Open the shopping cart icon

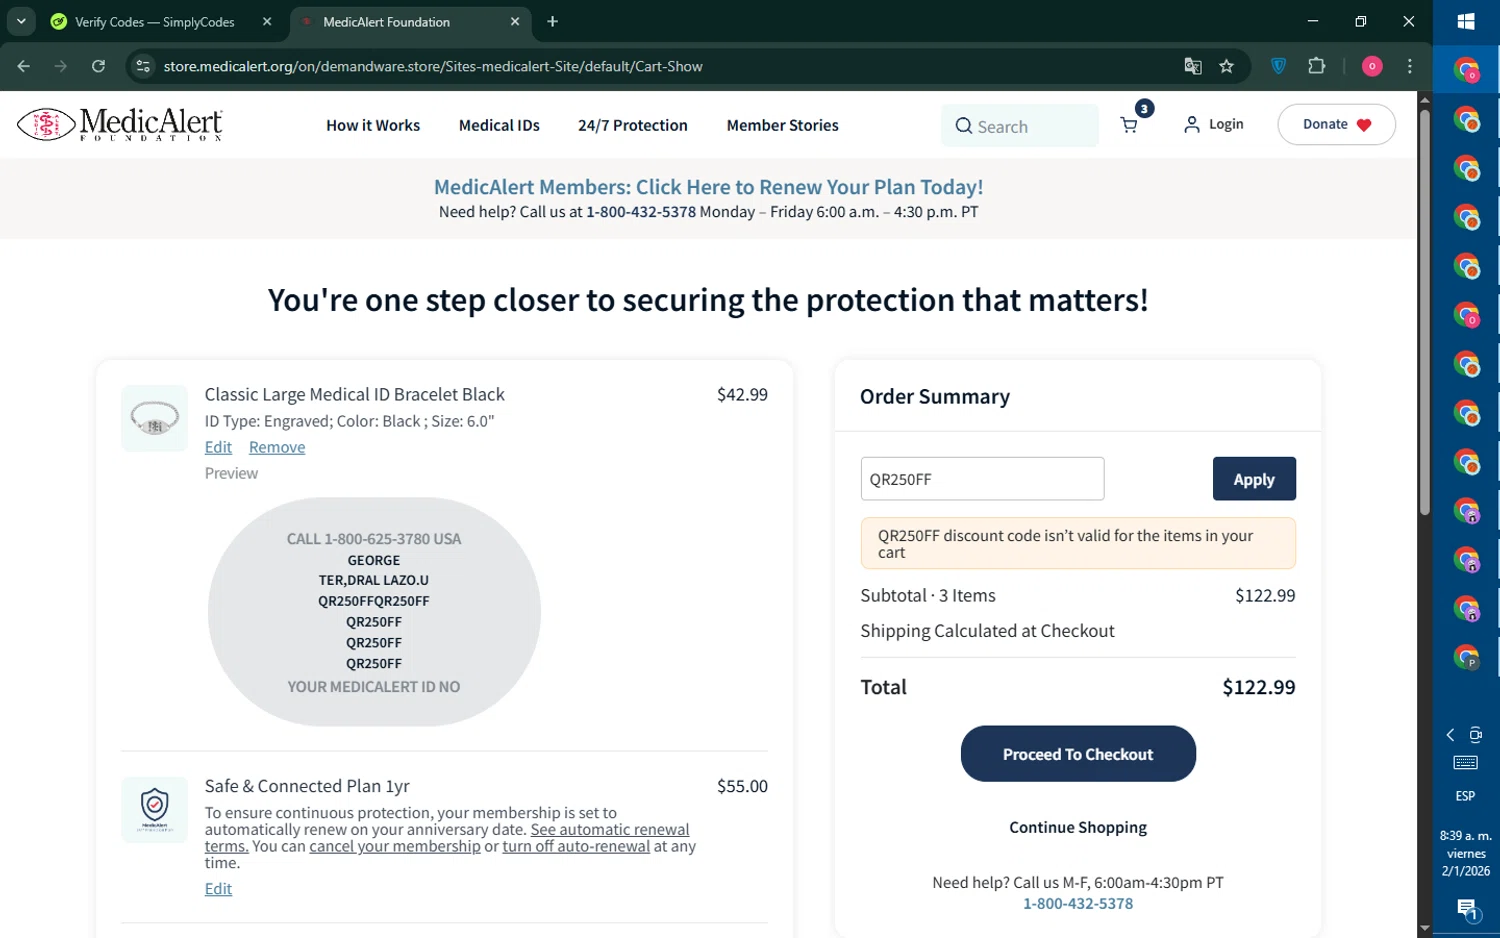[x=1129, y=125]
